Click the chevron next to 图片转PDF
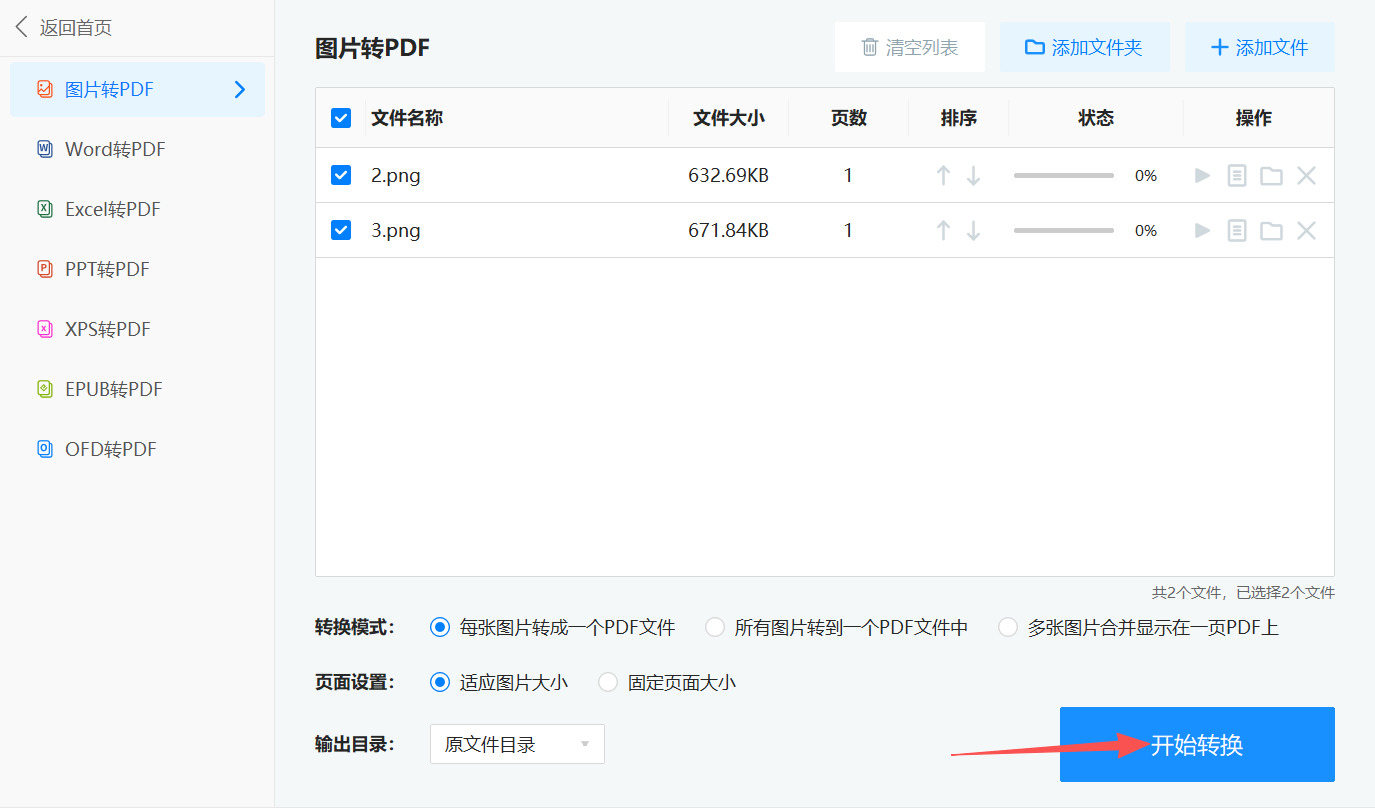The image size is (1375, 808). pyautogui.click(x=239, y=89)
